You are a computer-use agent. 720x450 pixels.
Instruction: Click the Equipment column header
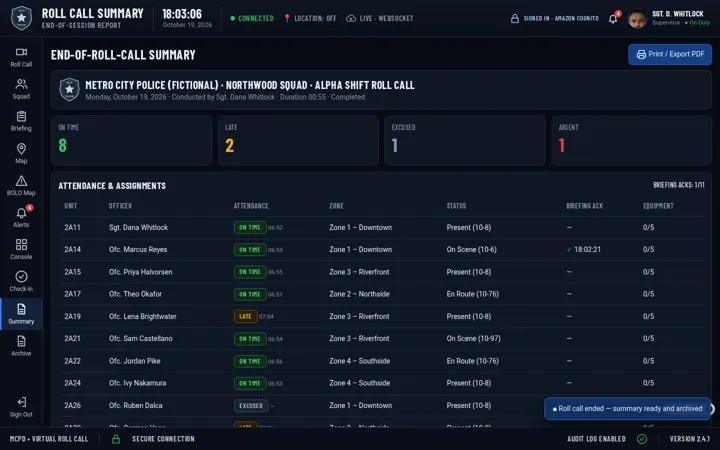658,206
